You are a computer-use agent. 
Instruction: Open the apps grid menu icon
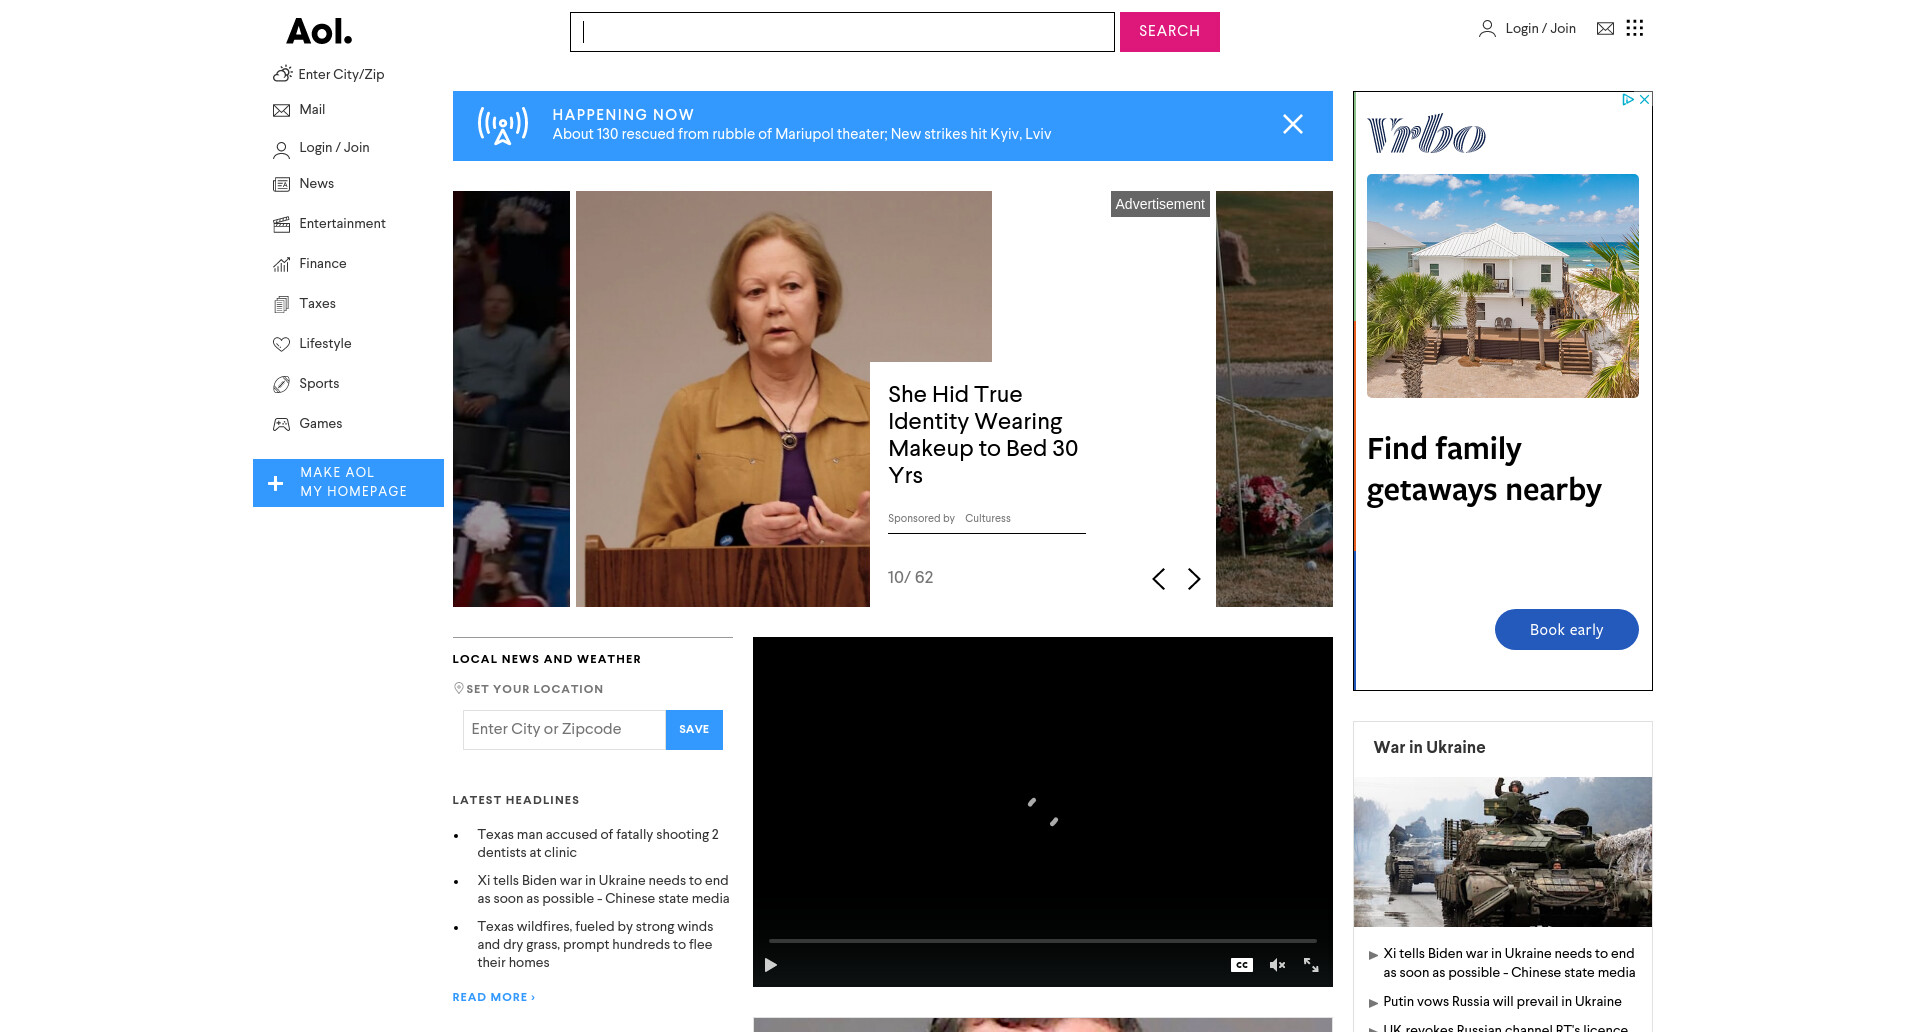coord(1635,28)
